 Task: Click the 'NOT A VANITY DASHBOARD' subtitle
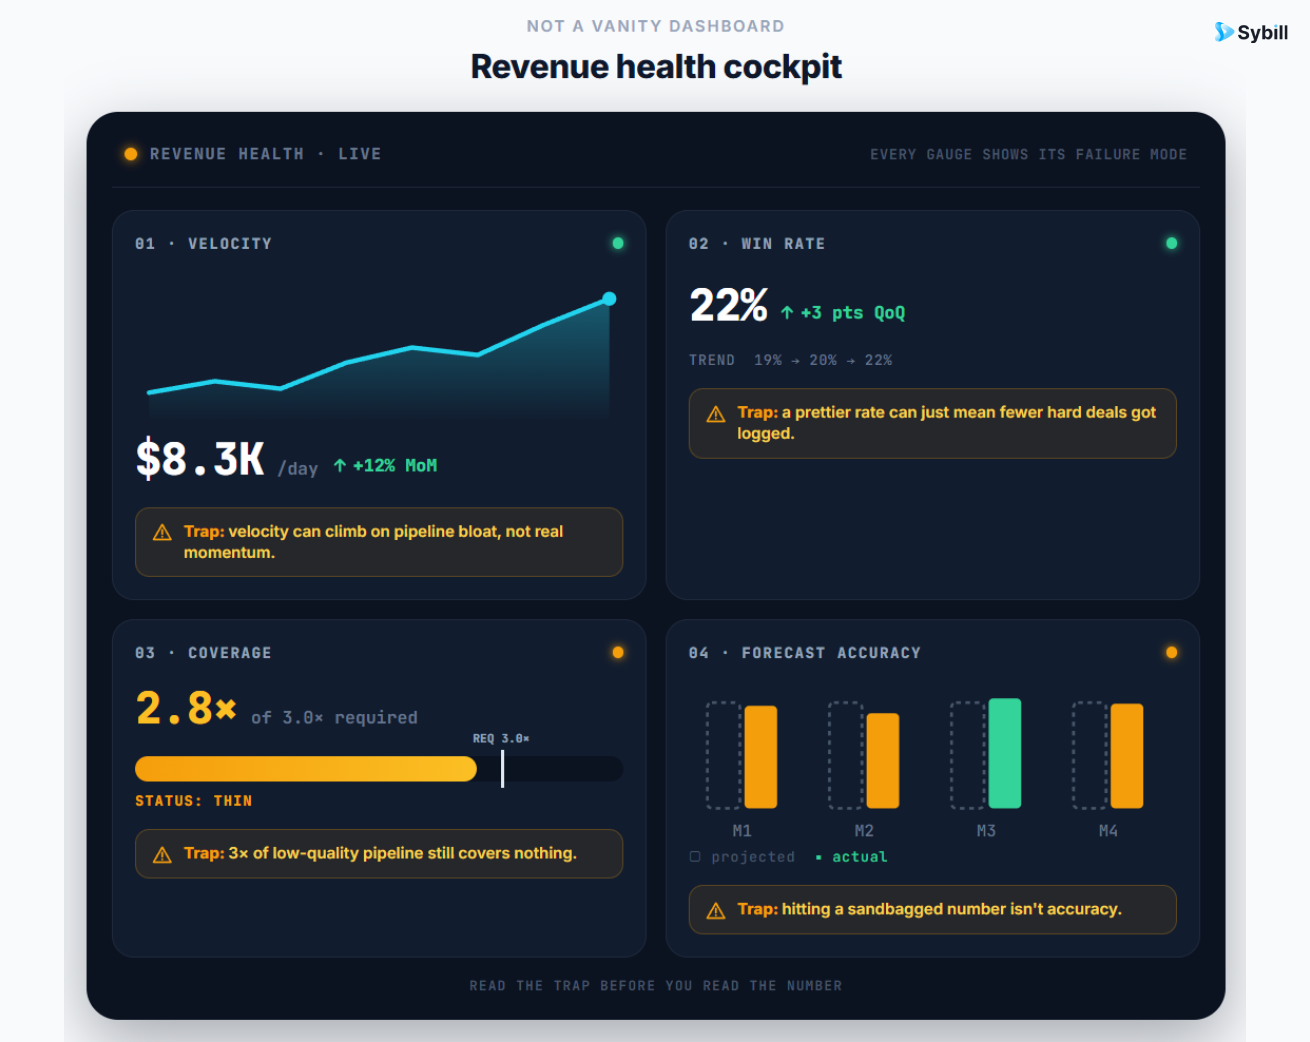[x=656, y=26]
